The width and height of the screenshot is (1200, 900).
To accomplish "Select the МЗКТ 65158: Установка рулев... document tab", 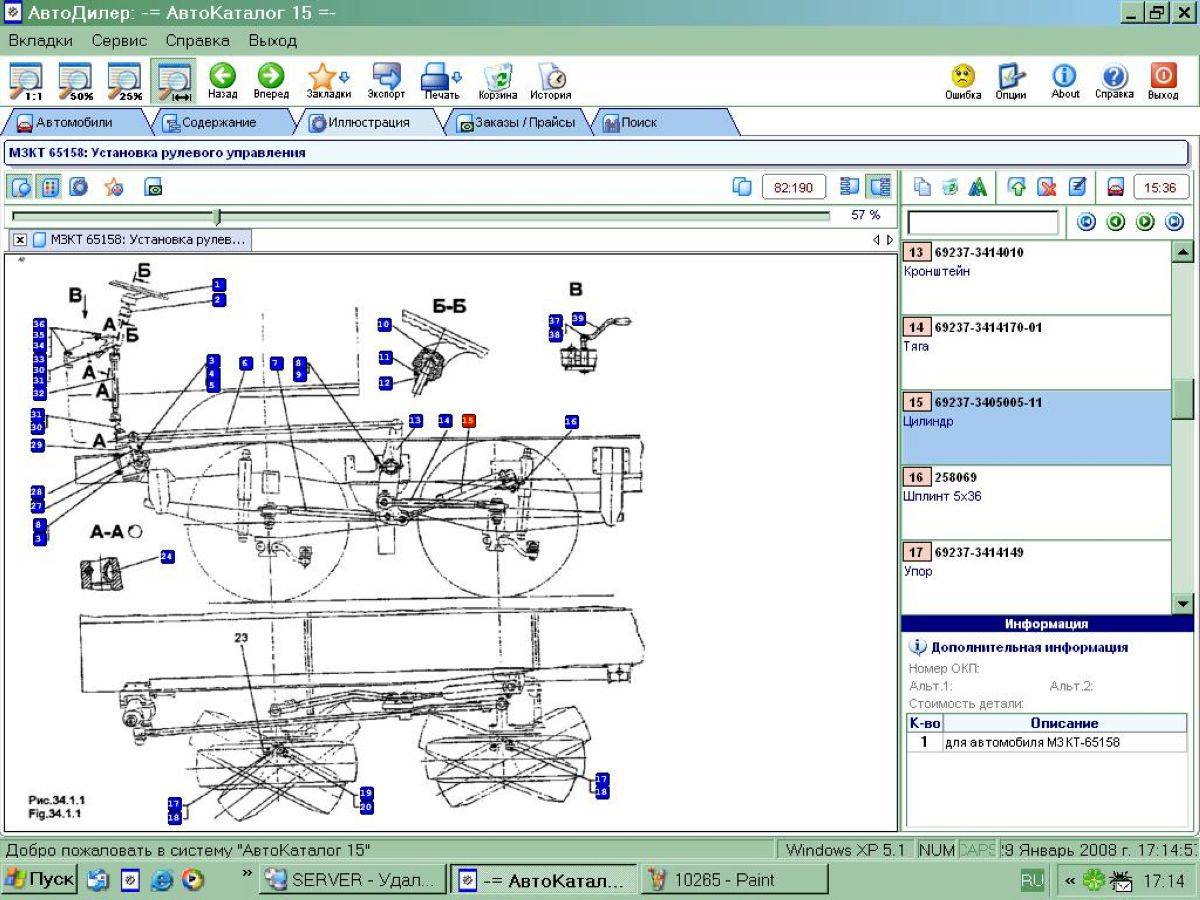I will click(140, 240).
